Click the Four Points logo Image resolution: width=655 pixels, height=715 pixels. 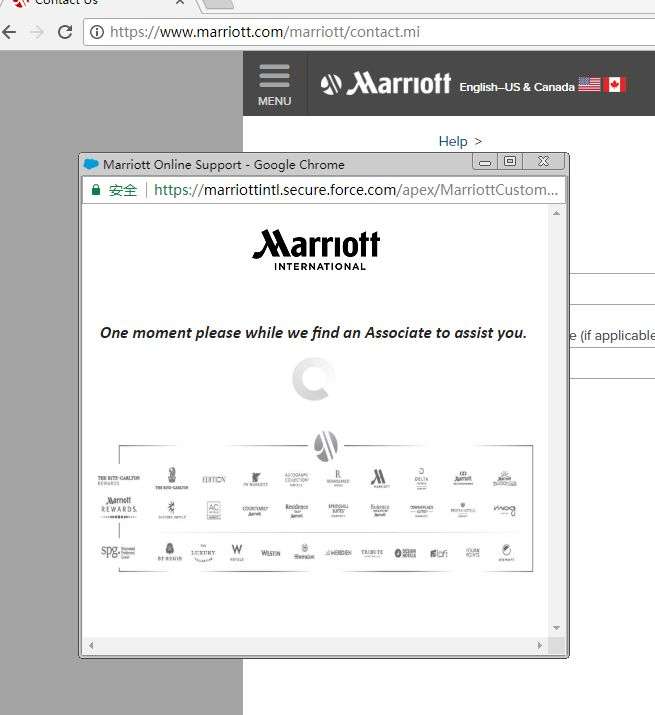pyautogui.click(x=473, y=552)
